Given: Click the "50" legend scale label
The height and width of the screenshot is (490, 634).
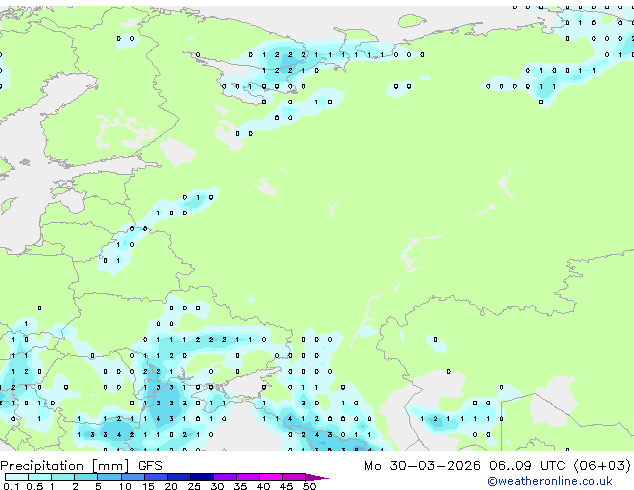Looking at the screenshot, I should (x=310, y=486).
